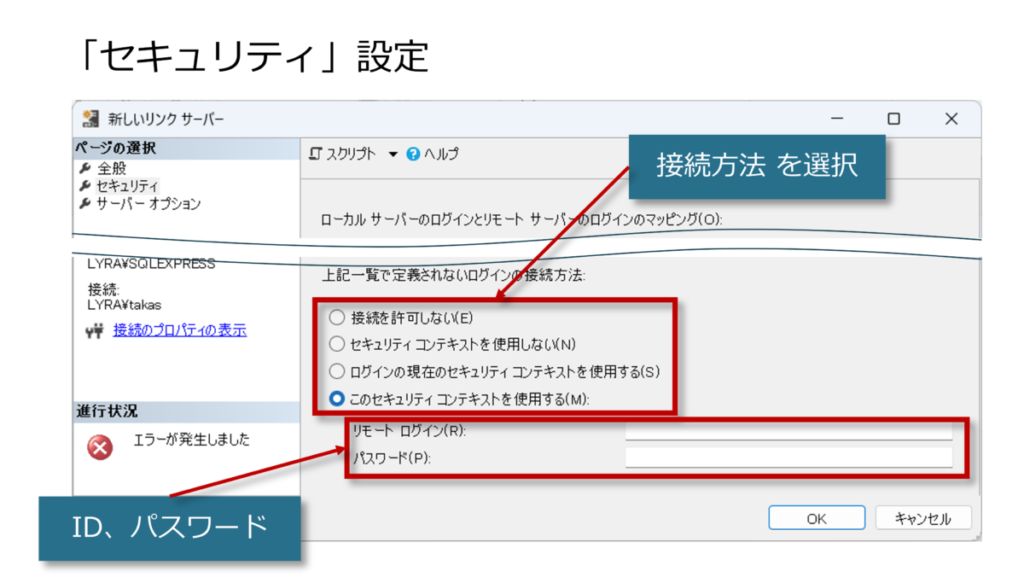Select 接続を許可しない radio button
Screen dimensions: 1024x577
click(x=336, y=318)
